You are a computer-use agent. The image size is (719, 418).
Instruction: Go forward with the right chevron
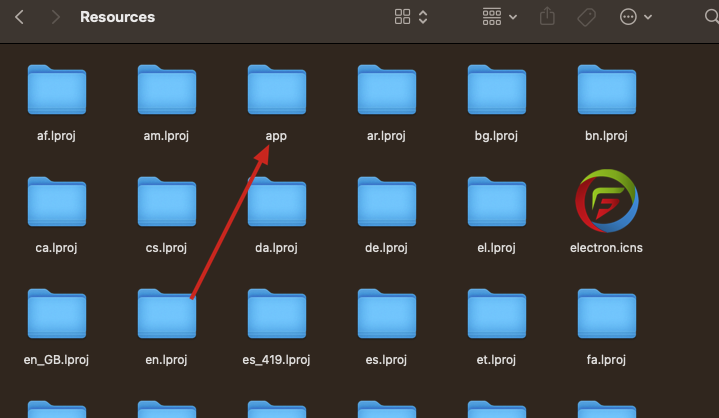coord(55,17)
